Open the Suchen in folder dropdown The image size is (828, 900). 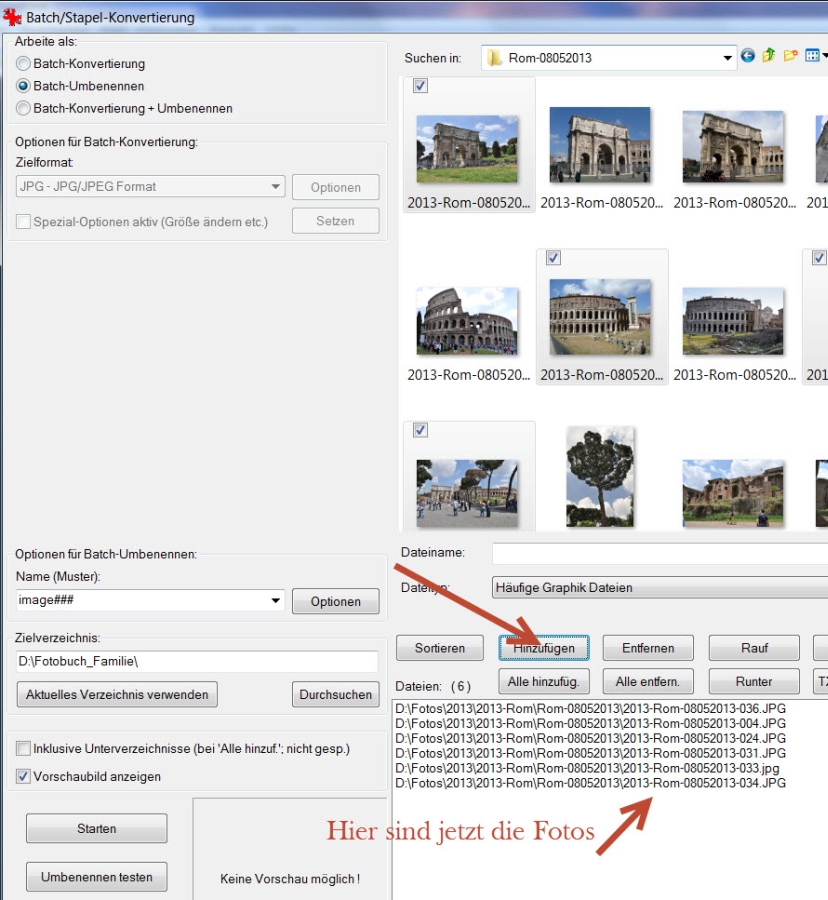tap(727, 58)
